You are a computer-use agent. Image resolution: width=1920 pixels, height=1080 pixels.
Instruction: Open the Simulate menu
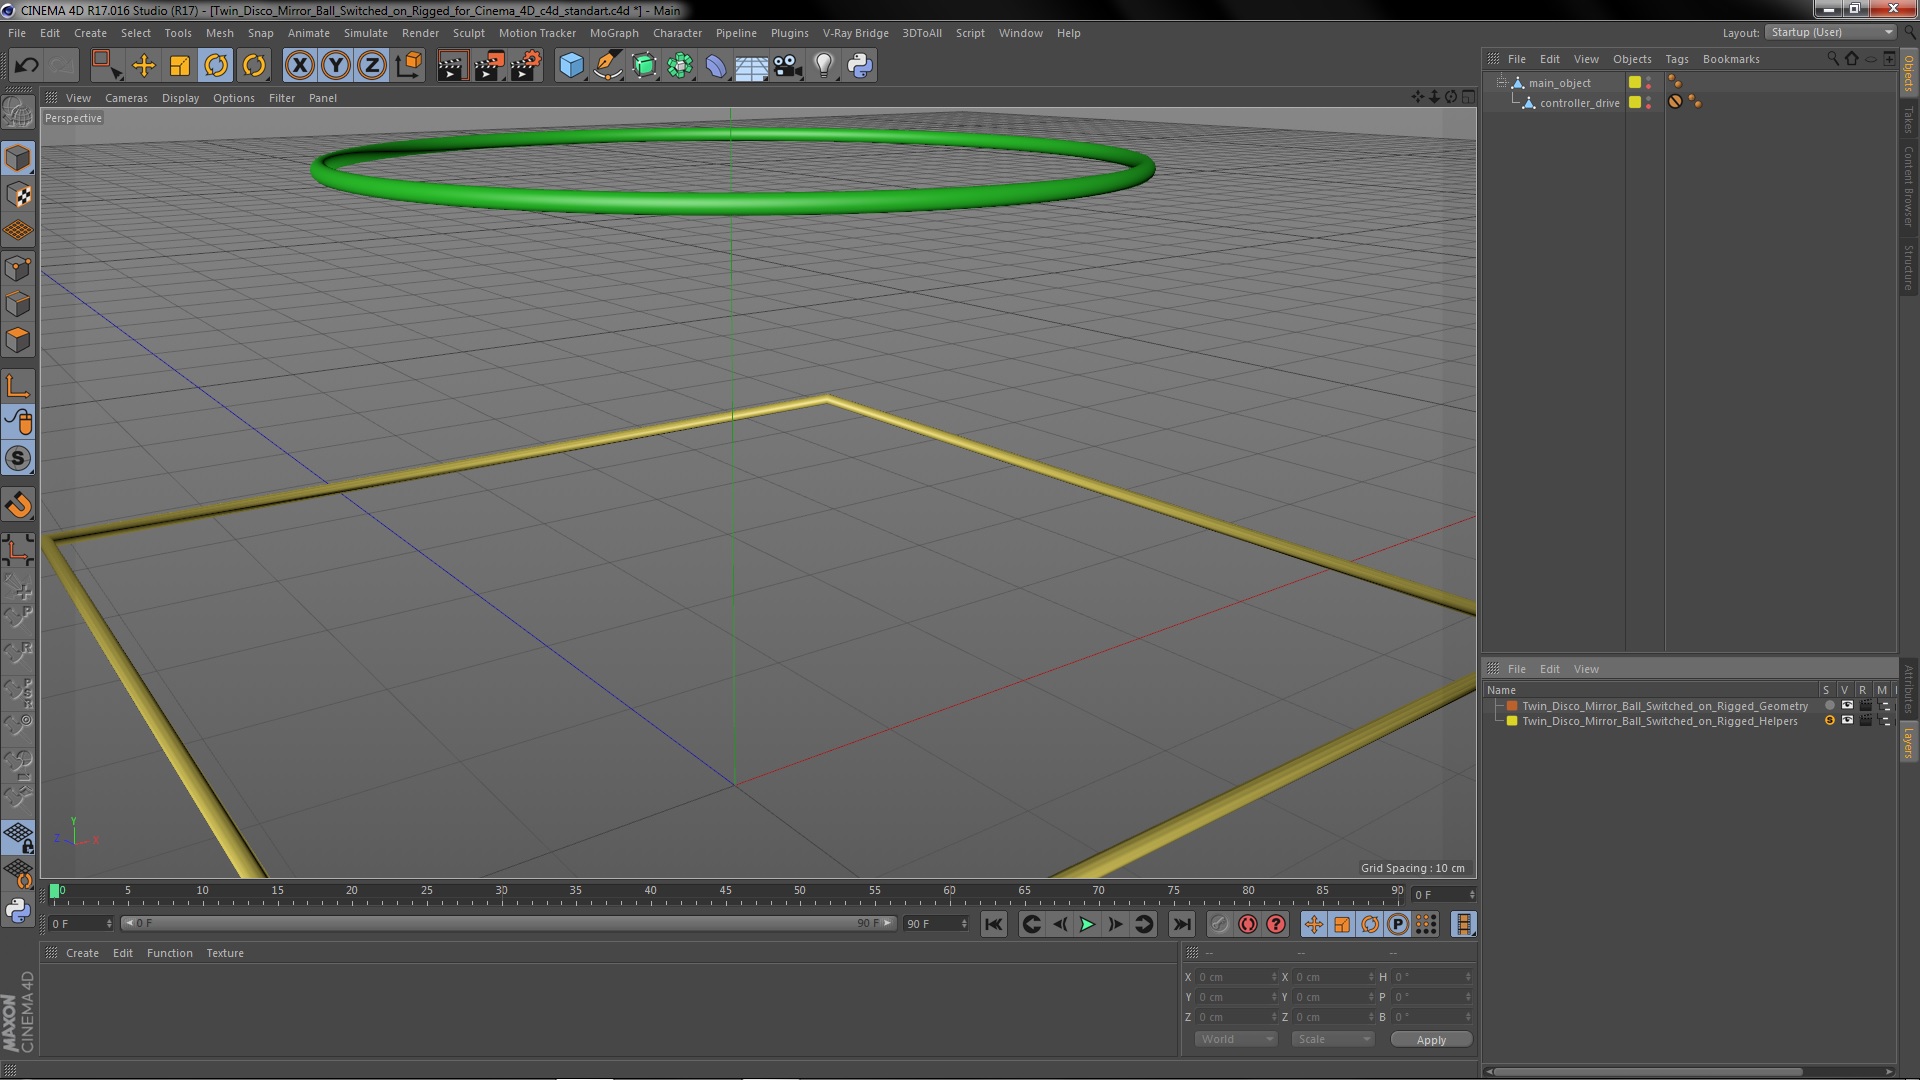pyautogui.click(x=365, y=33)
